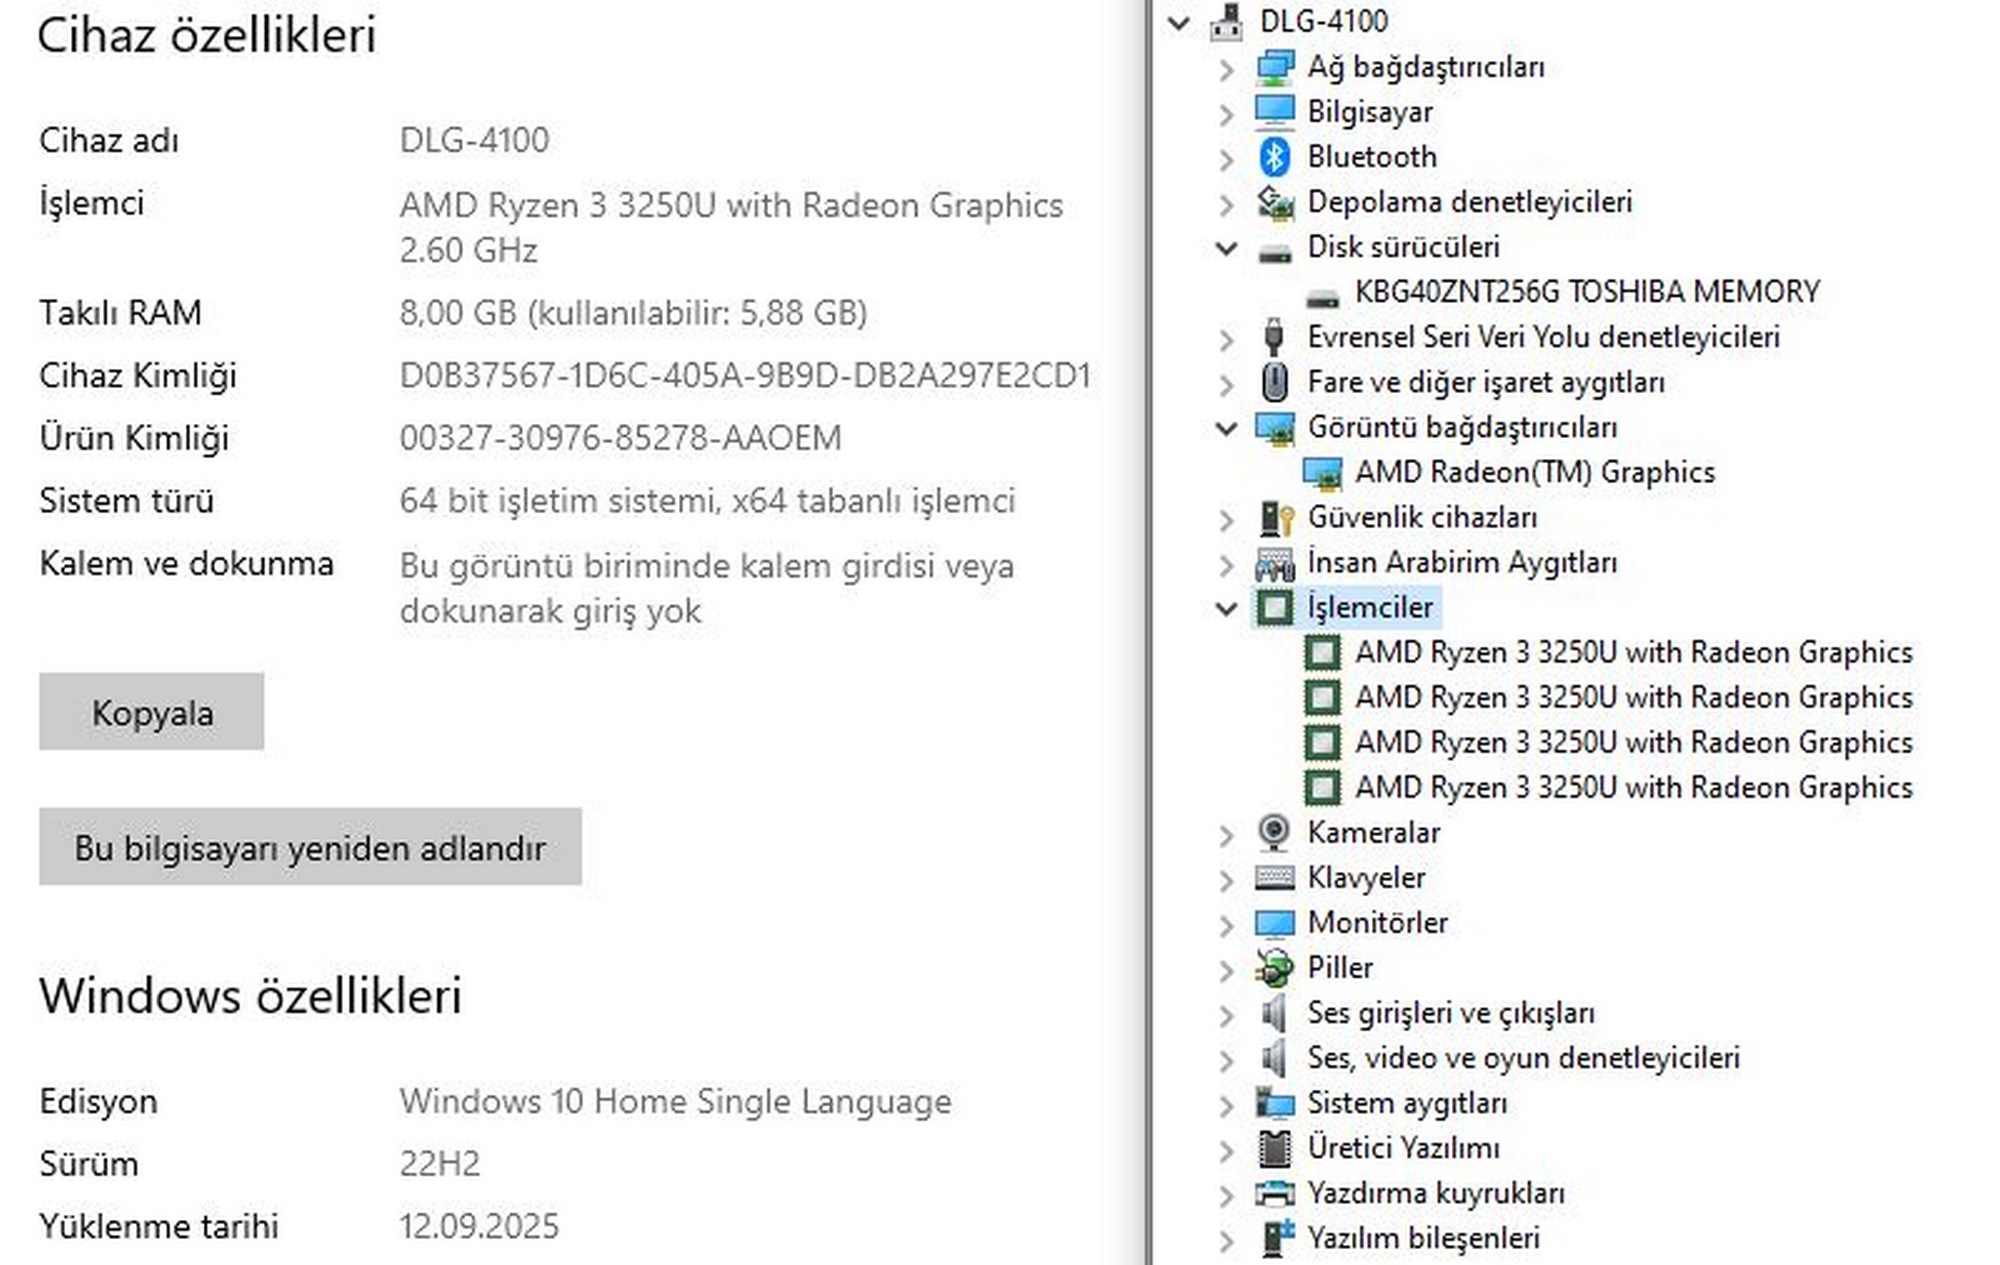Viewport: 2000px width, 1265px height.
Task: Collapse the Disk sürücüleri node
Action: [x=1226, y=247]
